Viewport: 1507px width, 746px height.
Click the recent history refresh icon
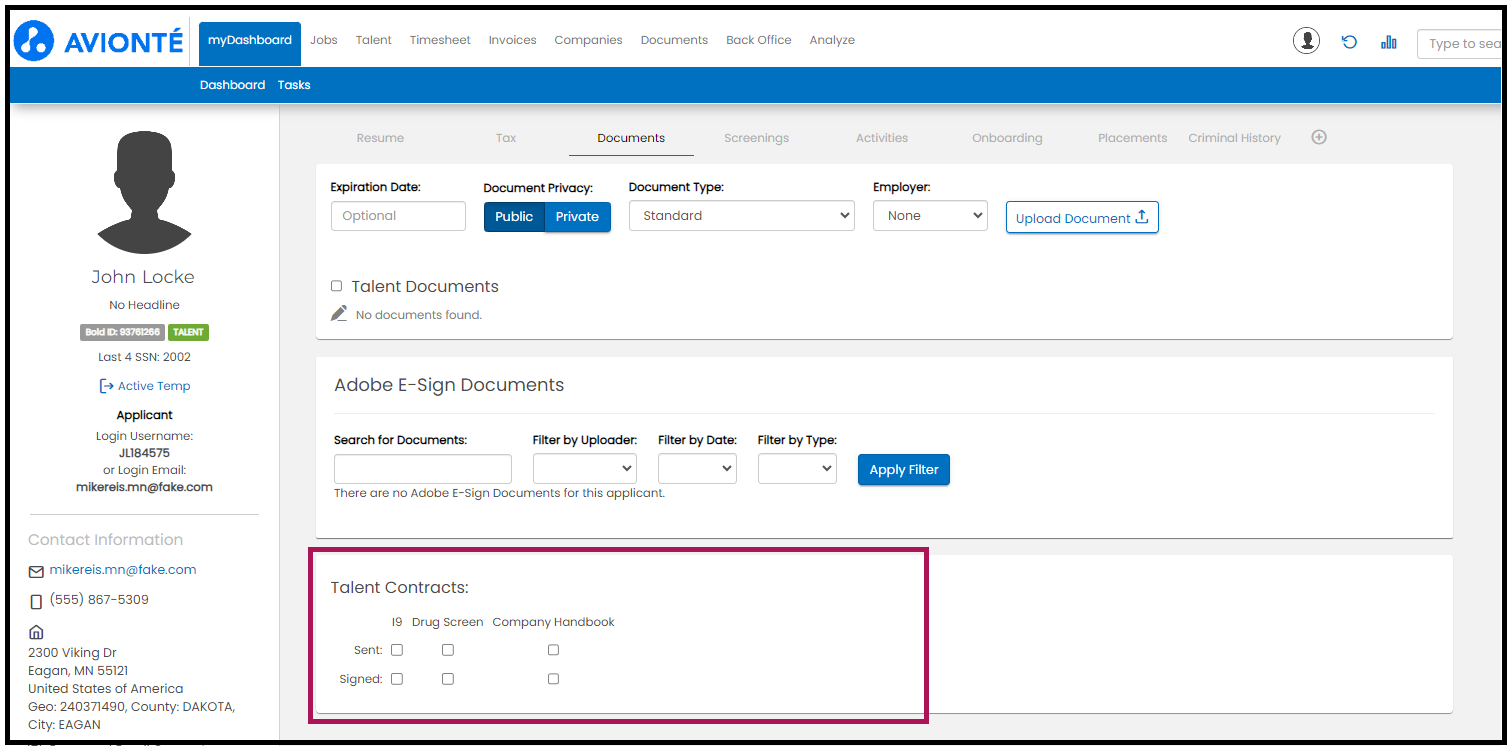pyautogui.click(x=1349, y=42)
